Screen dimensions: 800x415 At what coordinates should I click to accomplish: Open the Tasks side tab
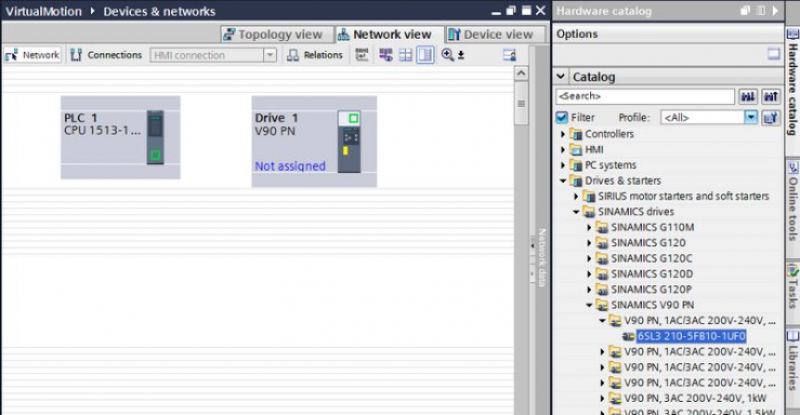pos(792,286)
